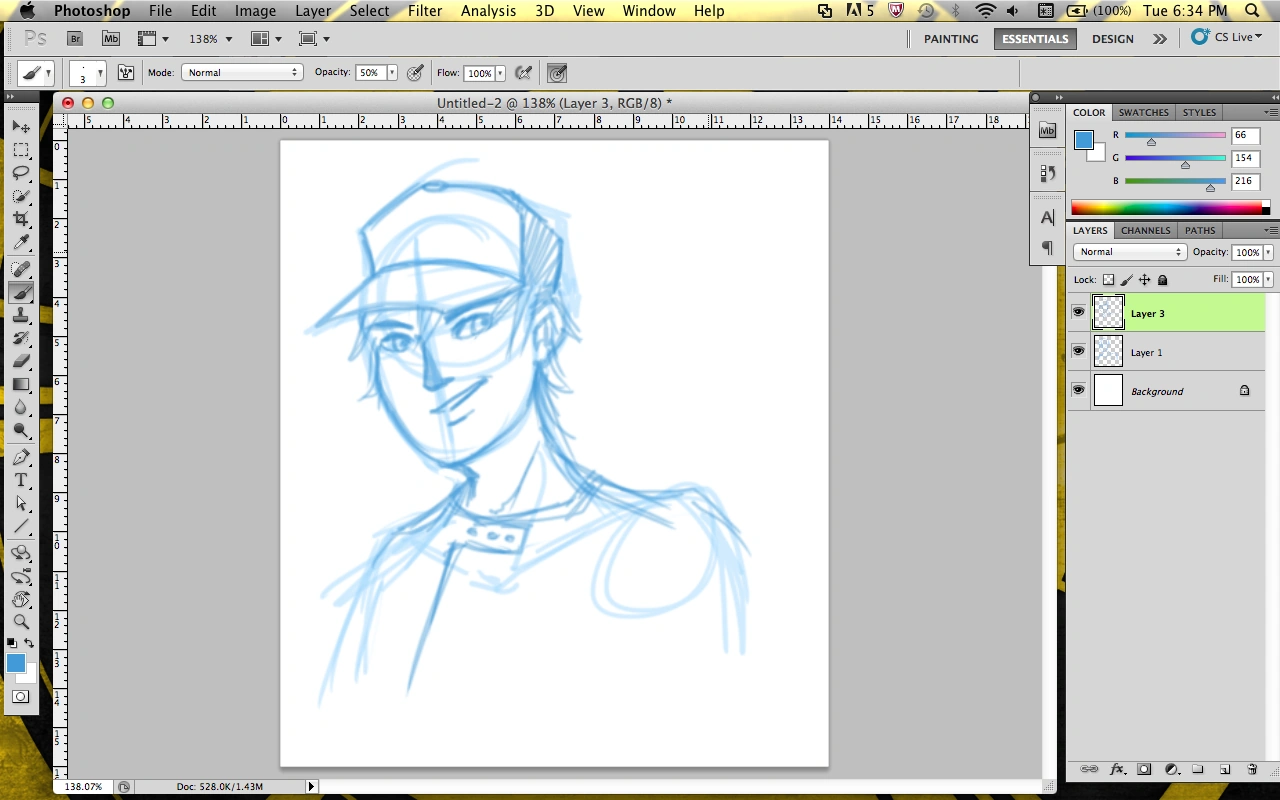The image size is (1280, 800).
Task: Open the layer Opacity slider arrow
Action: tap(1268, 252)
